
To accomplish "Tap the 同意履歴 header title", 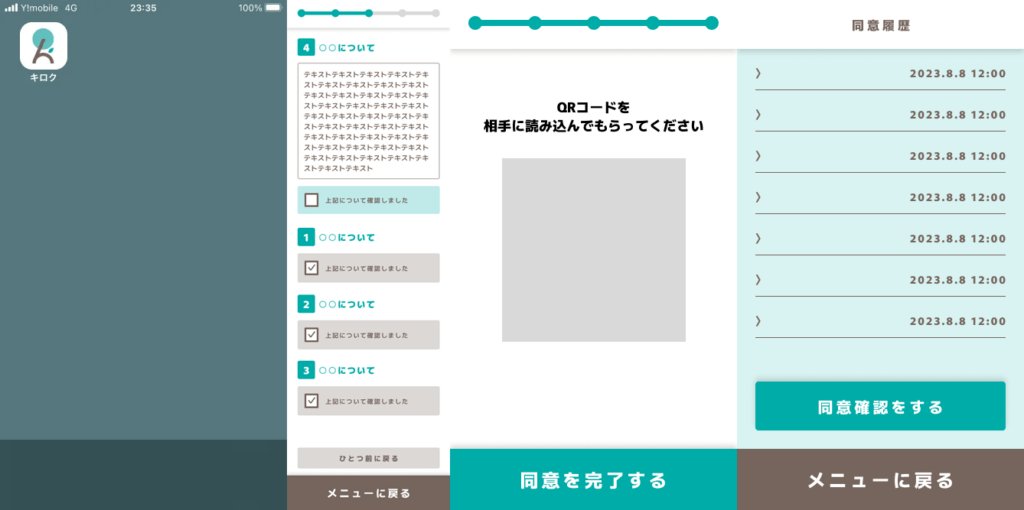I will point(880,26).
